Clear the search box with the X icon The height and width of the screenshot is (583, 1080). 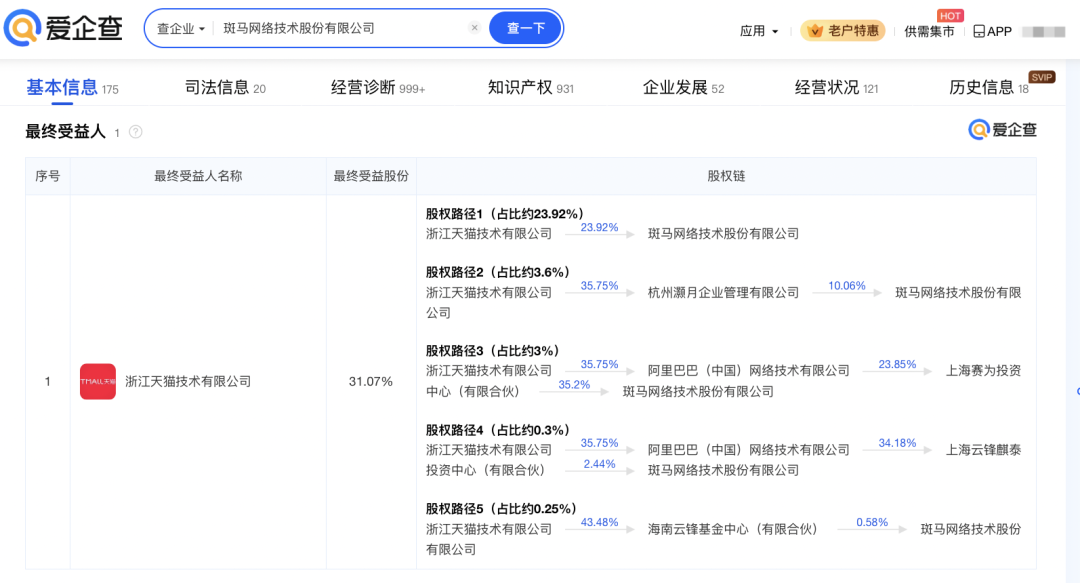[x=475, y=28]
